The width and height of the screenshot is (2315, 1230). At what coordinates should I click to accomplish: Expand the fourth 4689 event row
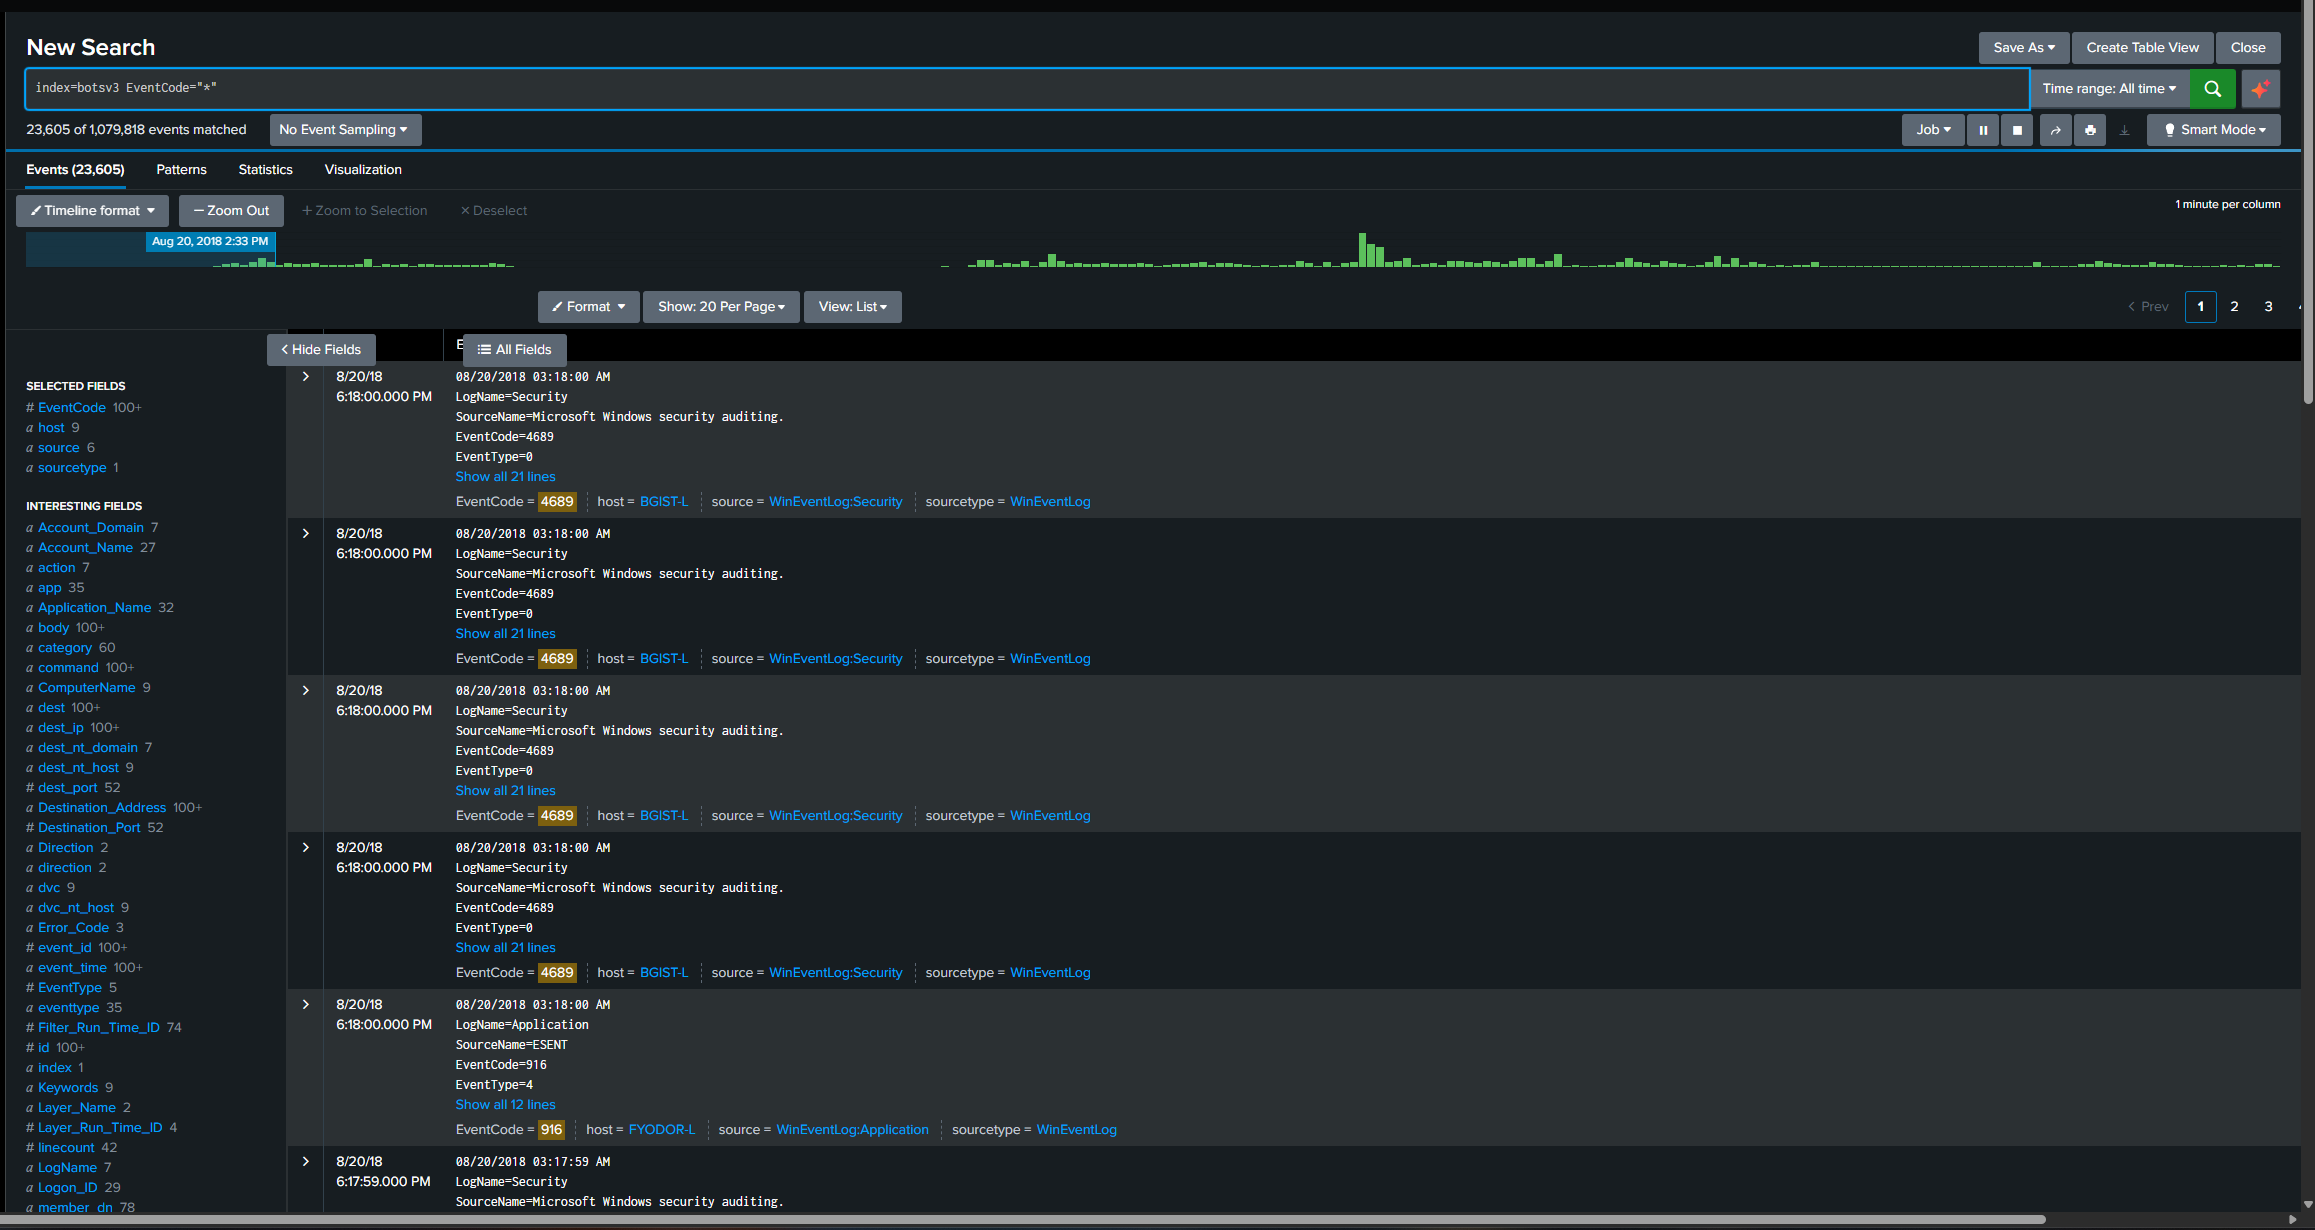tap(306, 848)
